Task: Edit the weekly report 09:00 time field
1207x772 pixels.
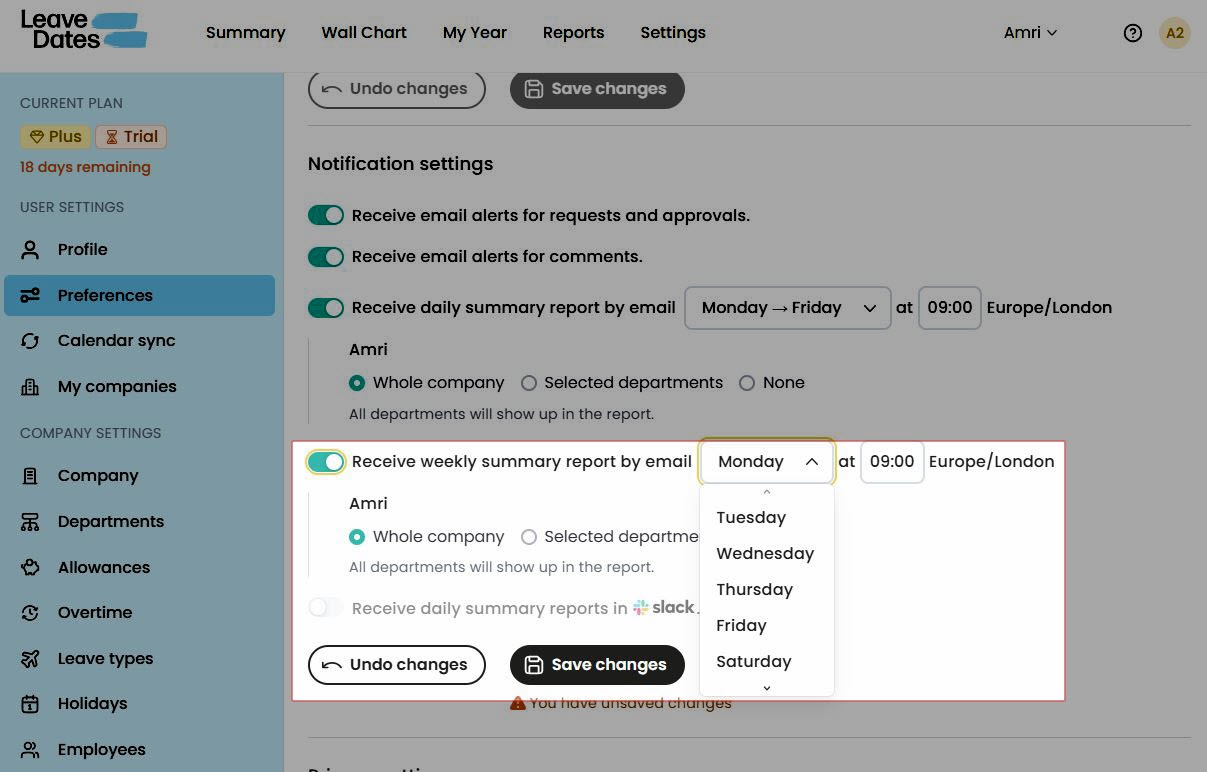Action: [x=892, y=462]
